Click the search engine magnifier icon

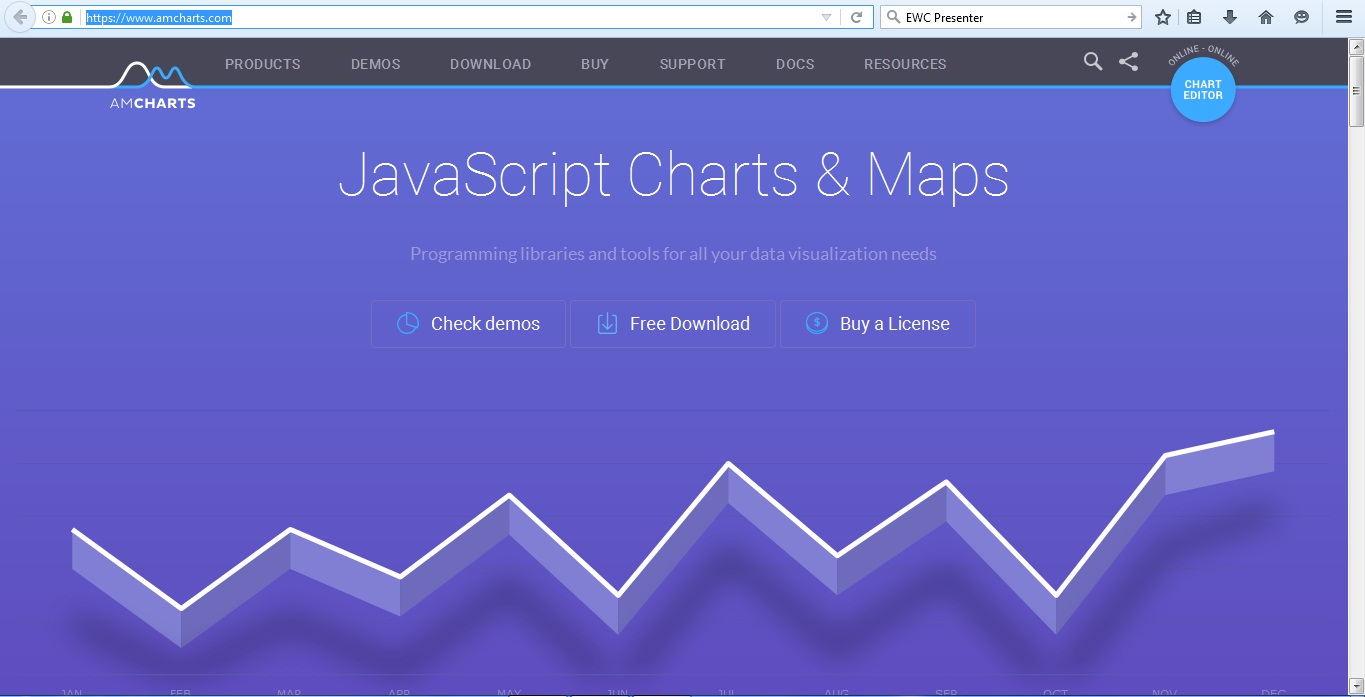click(x=894, y=17)
